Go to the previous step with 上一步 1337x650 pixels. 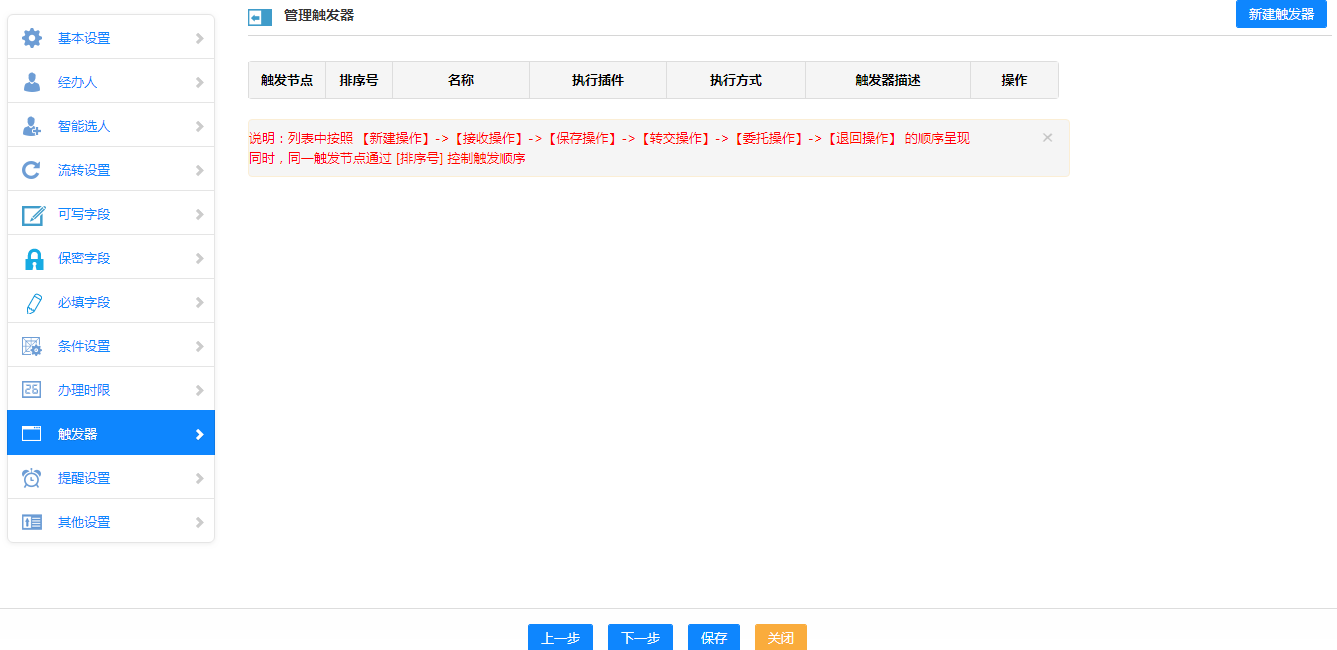560,637
